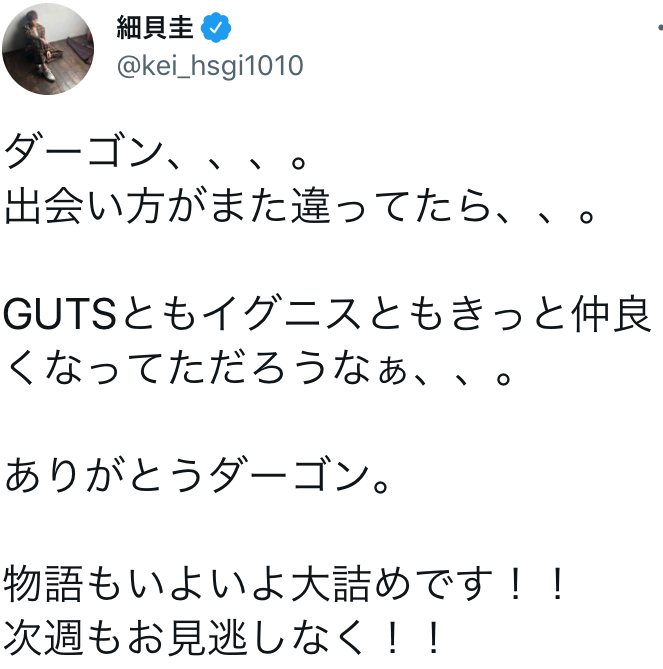663x669 pixels.
Task: Click the line 物語もいよいよ大詰めです
Action: point(284,583)
